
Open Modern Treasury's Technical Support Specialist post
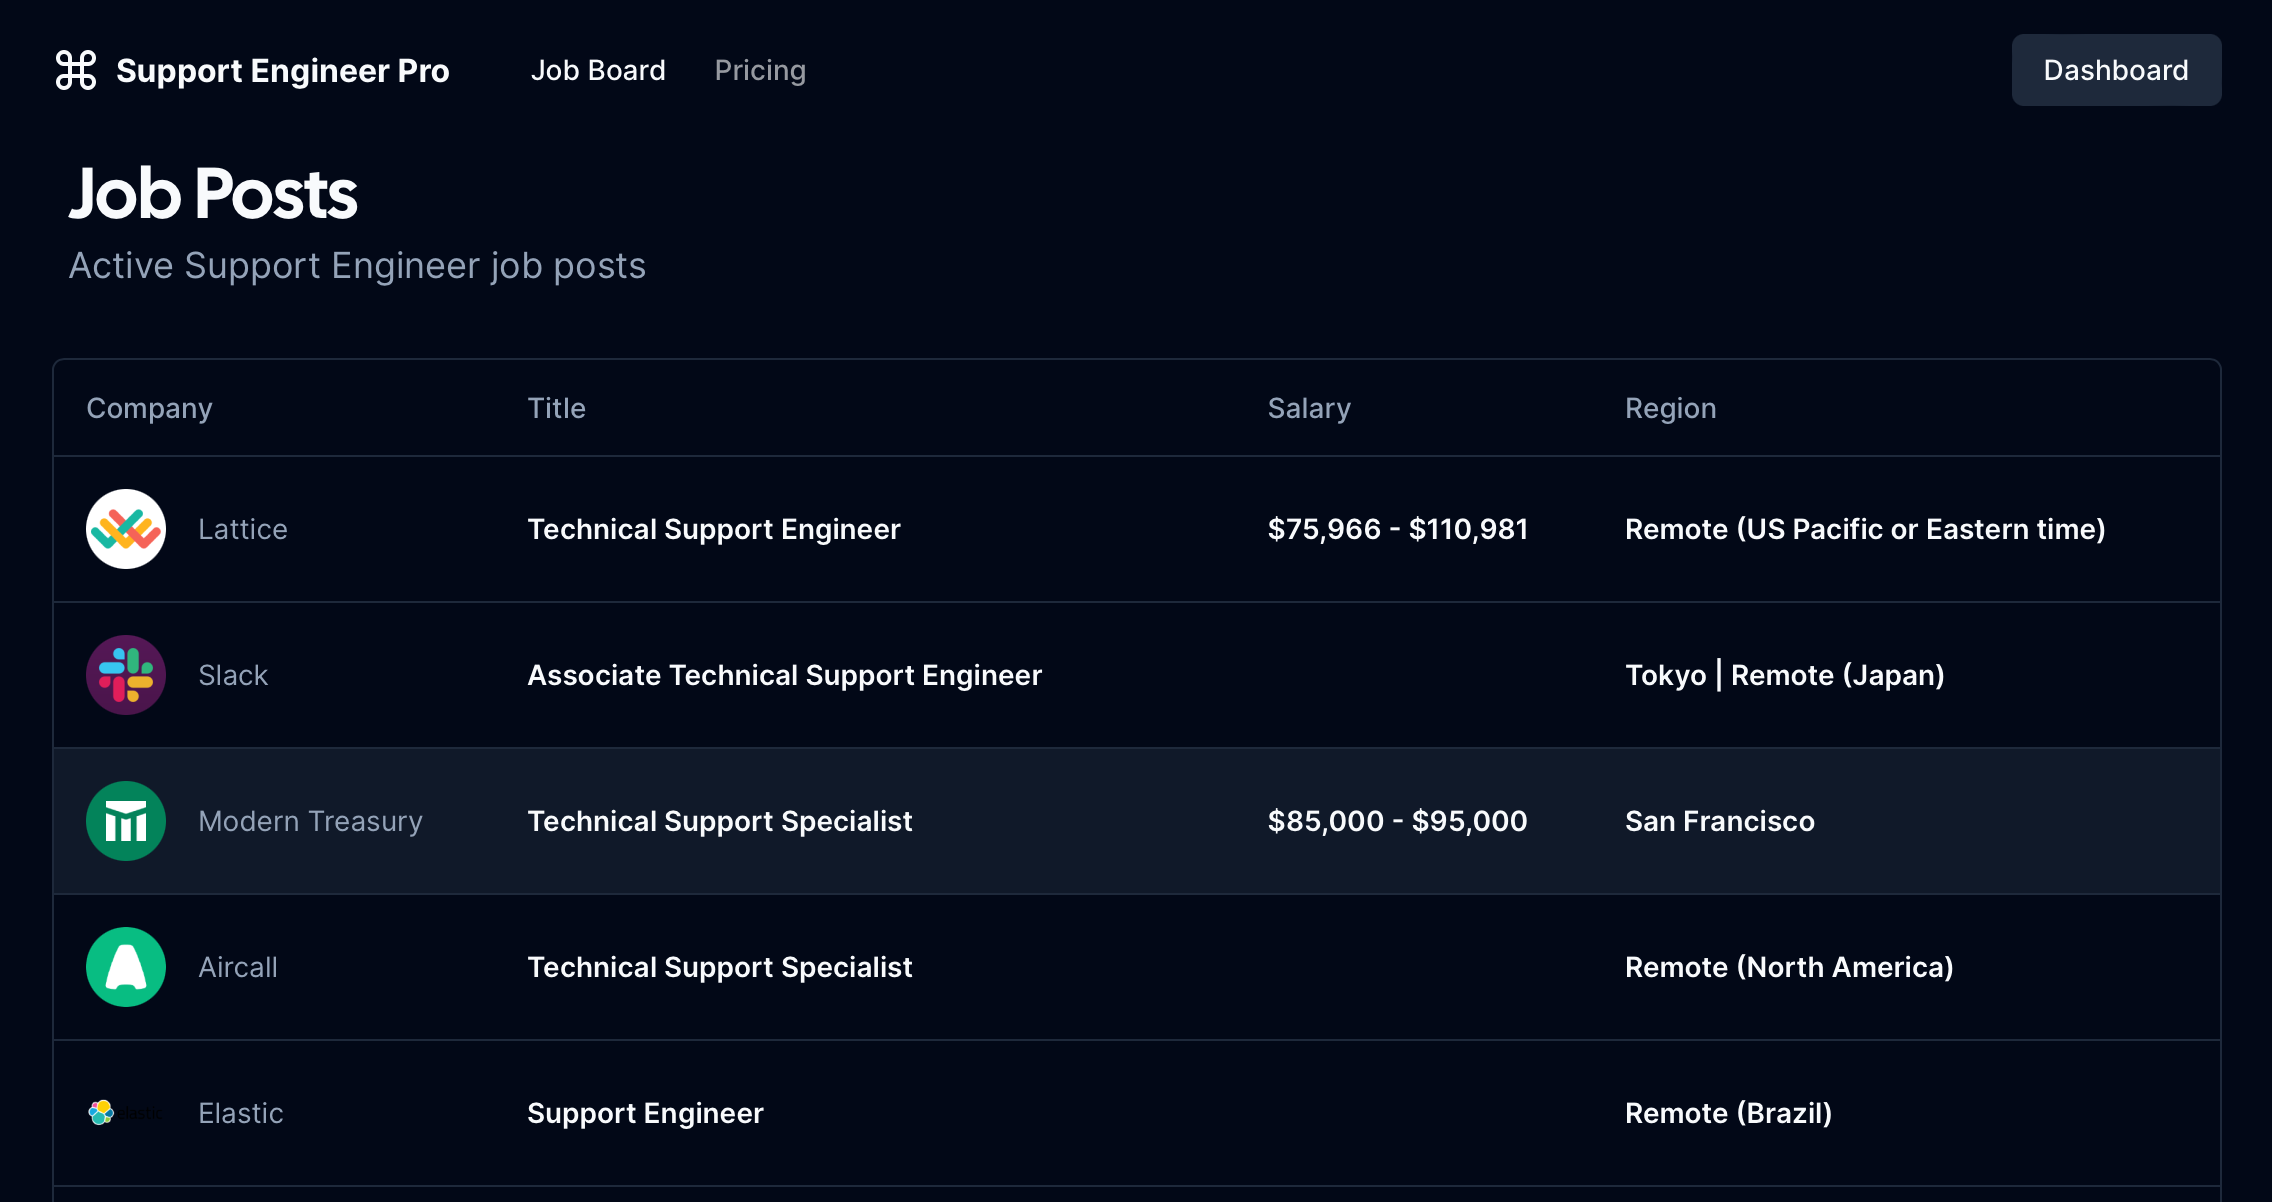click(720, 821)
